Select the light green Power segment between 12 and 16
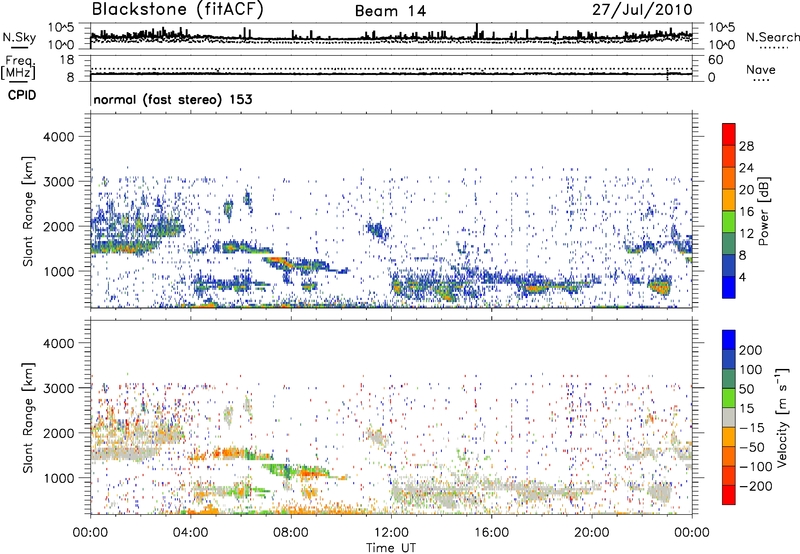The image size is (800, 554). click(x=729, y=222)
